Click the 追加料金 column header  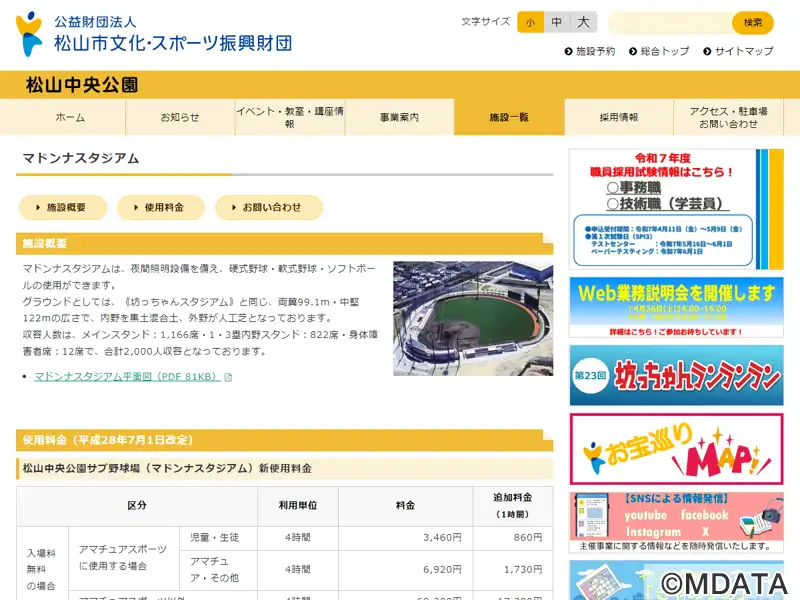click(513, 506)
